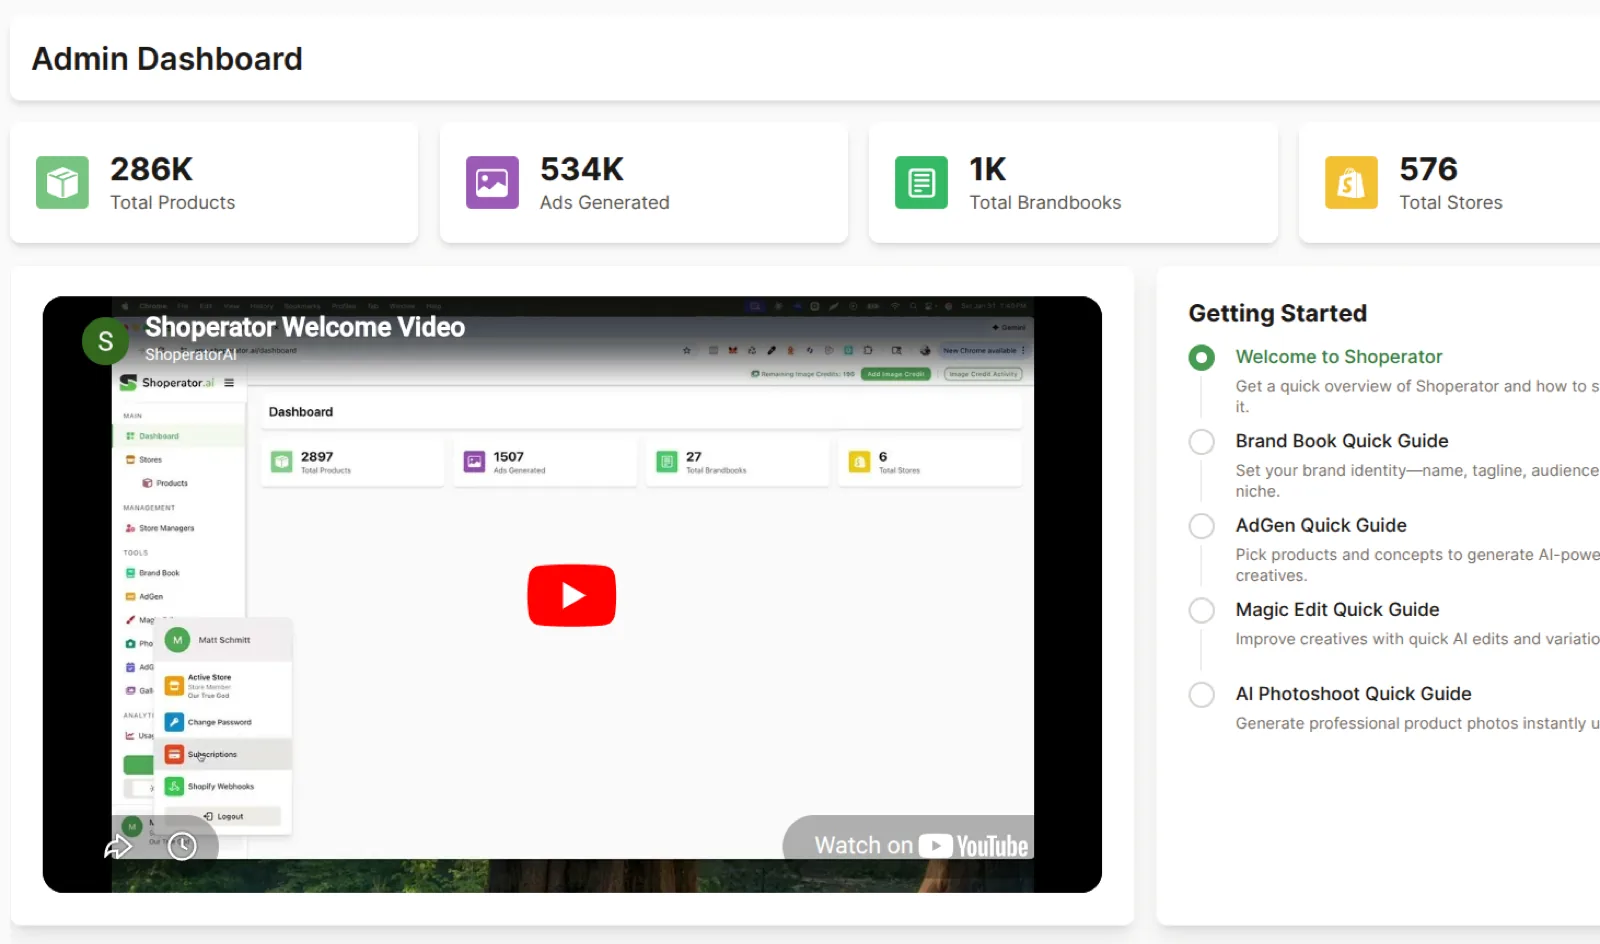
Task: Select the AI Photoshoot Quick Guide radio step
Action: click(x=1202, y=695)
